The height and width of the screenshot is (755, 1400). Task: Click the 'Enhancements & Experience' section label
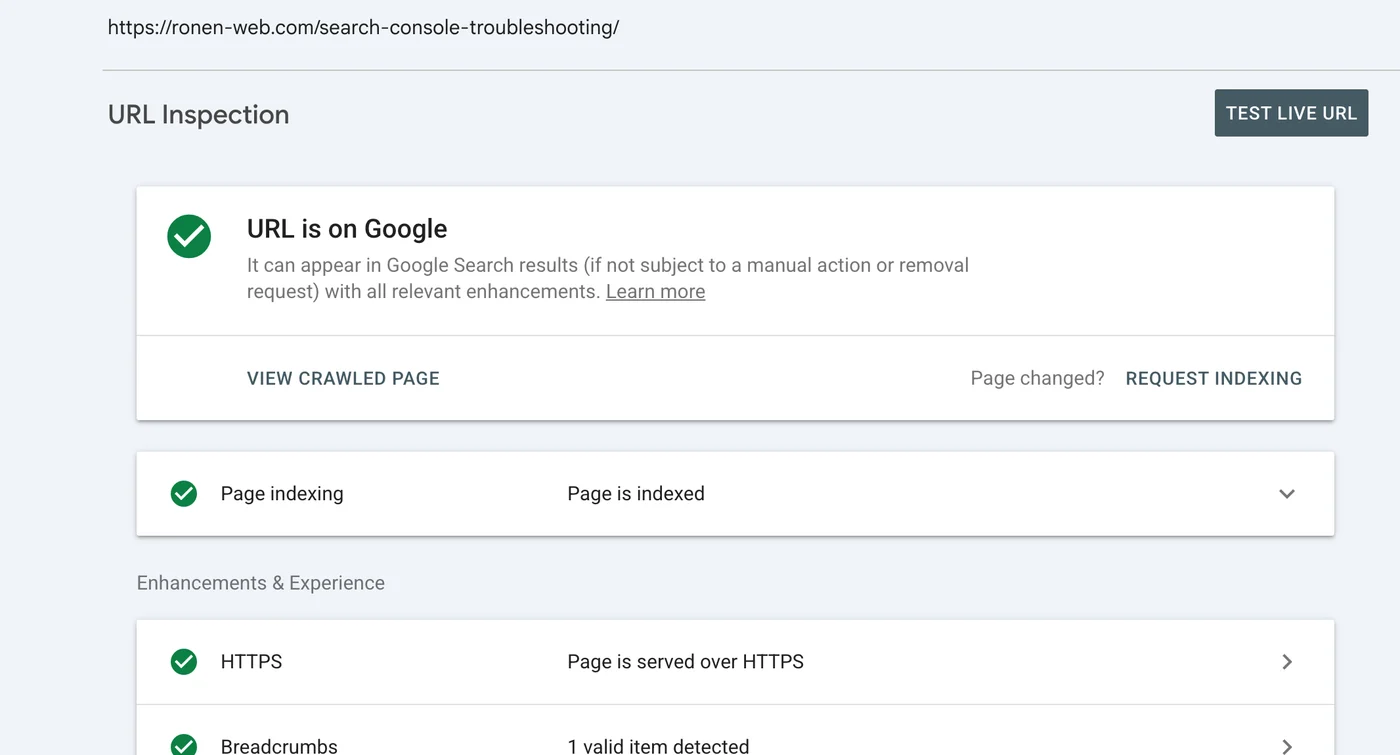[x=260, y=583]
